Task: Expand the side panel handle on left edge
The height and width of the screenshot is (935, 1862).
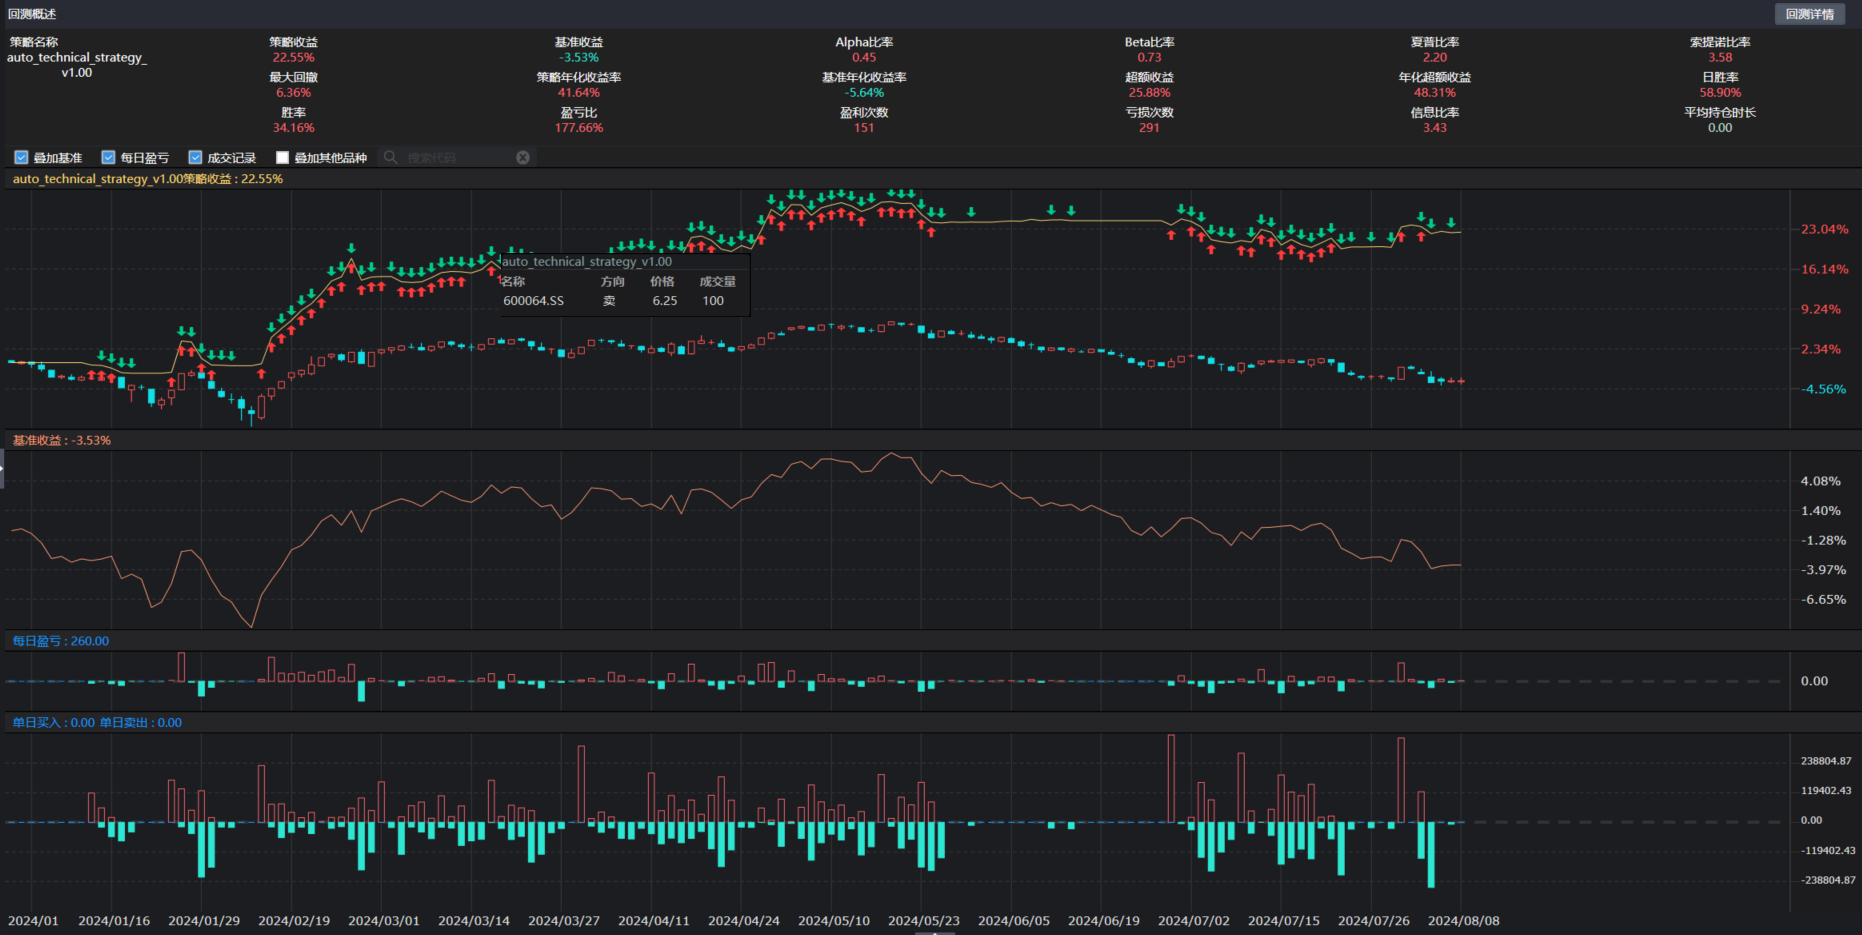Action: [2, 469]
